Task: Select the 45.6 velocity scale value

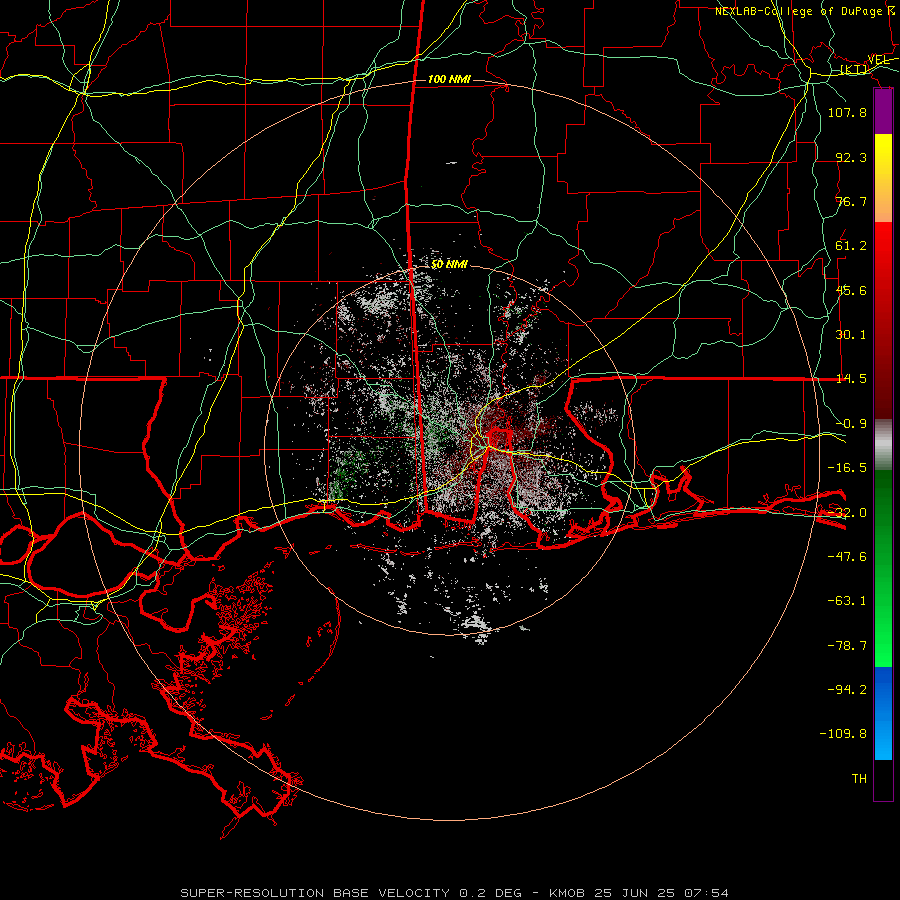Action: pyautogui.click(x=851, y=290)
